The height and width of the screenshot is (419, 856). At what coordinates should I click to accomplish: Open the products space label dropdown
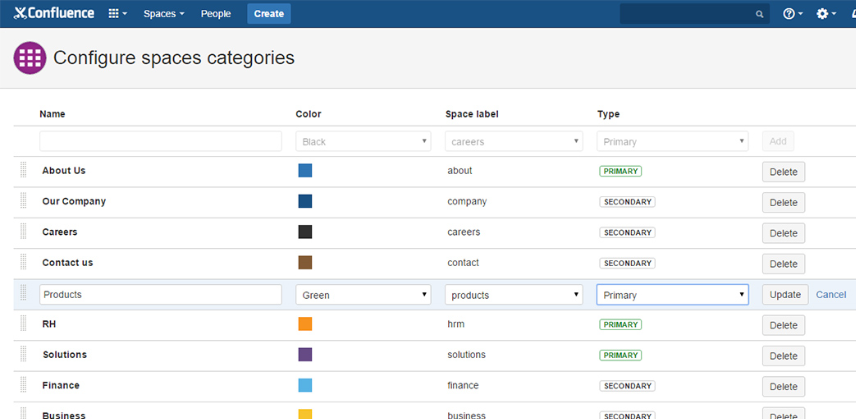pyautogui.click(x=514, y=295)
